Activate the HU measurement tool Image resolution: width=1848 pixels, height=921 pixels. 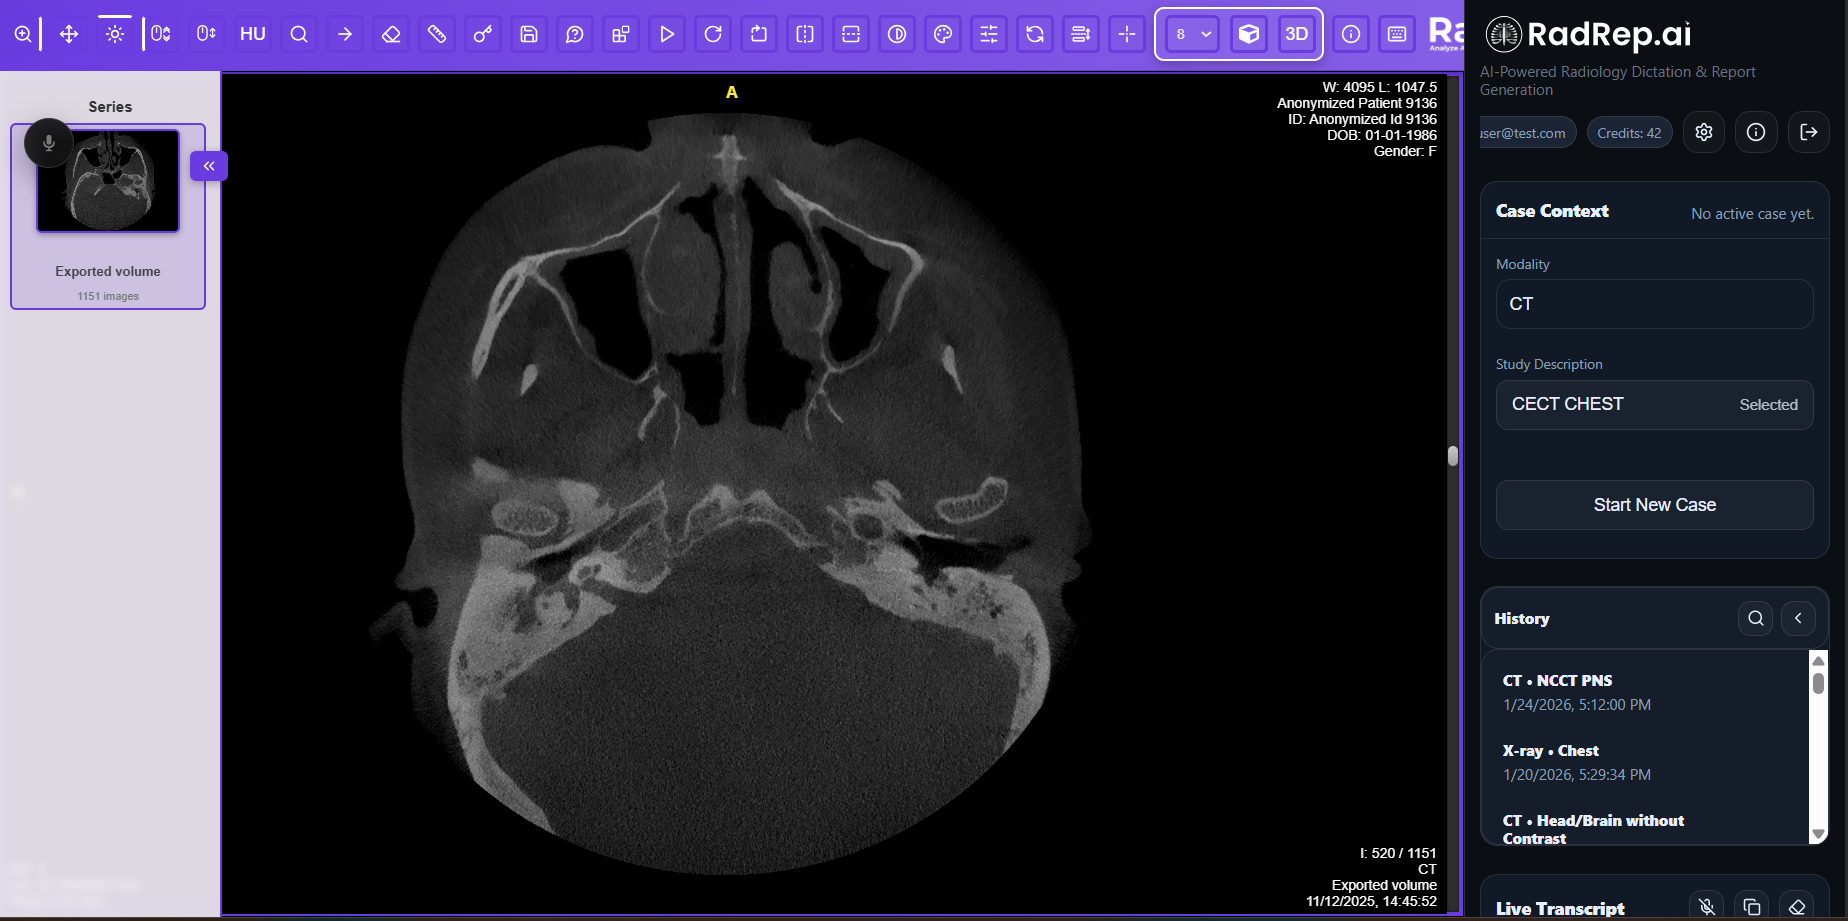(x=252, y=33)
